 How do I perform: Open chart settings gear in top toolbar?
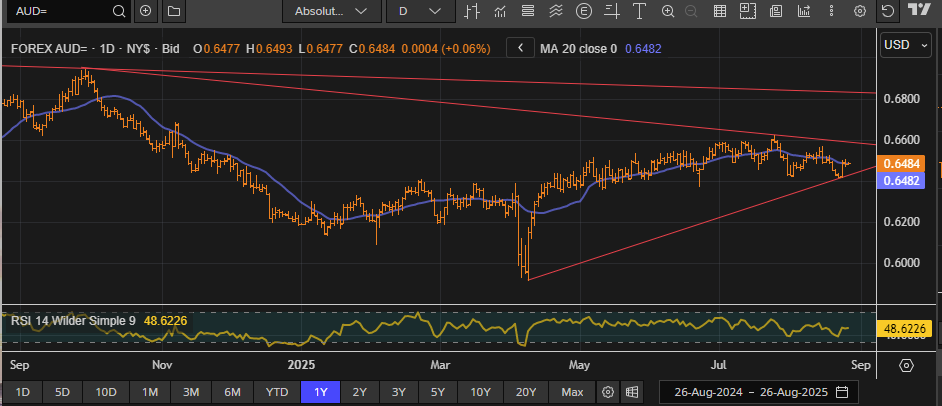(860, 11)
